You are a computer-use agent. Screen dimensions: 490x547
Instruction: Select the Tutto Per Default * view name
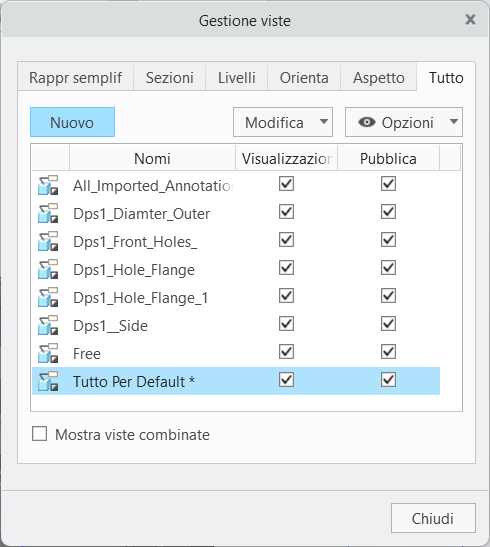tap(134, 382)
